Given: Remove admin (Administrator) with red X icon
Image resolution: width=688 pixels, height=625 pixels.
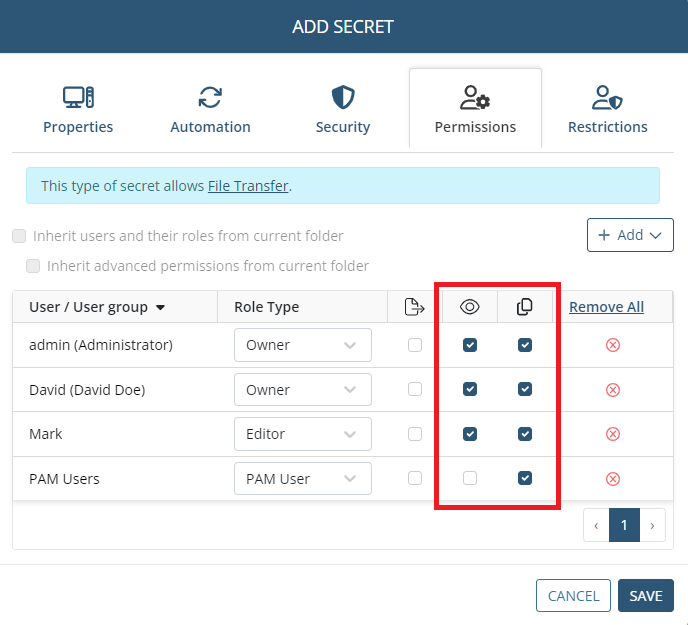Looking at the screenshot, I should click(613, 345).
